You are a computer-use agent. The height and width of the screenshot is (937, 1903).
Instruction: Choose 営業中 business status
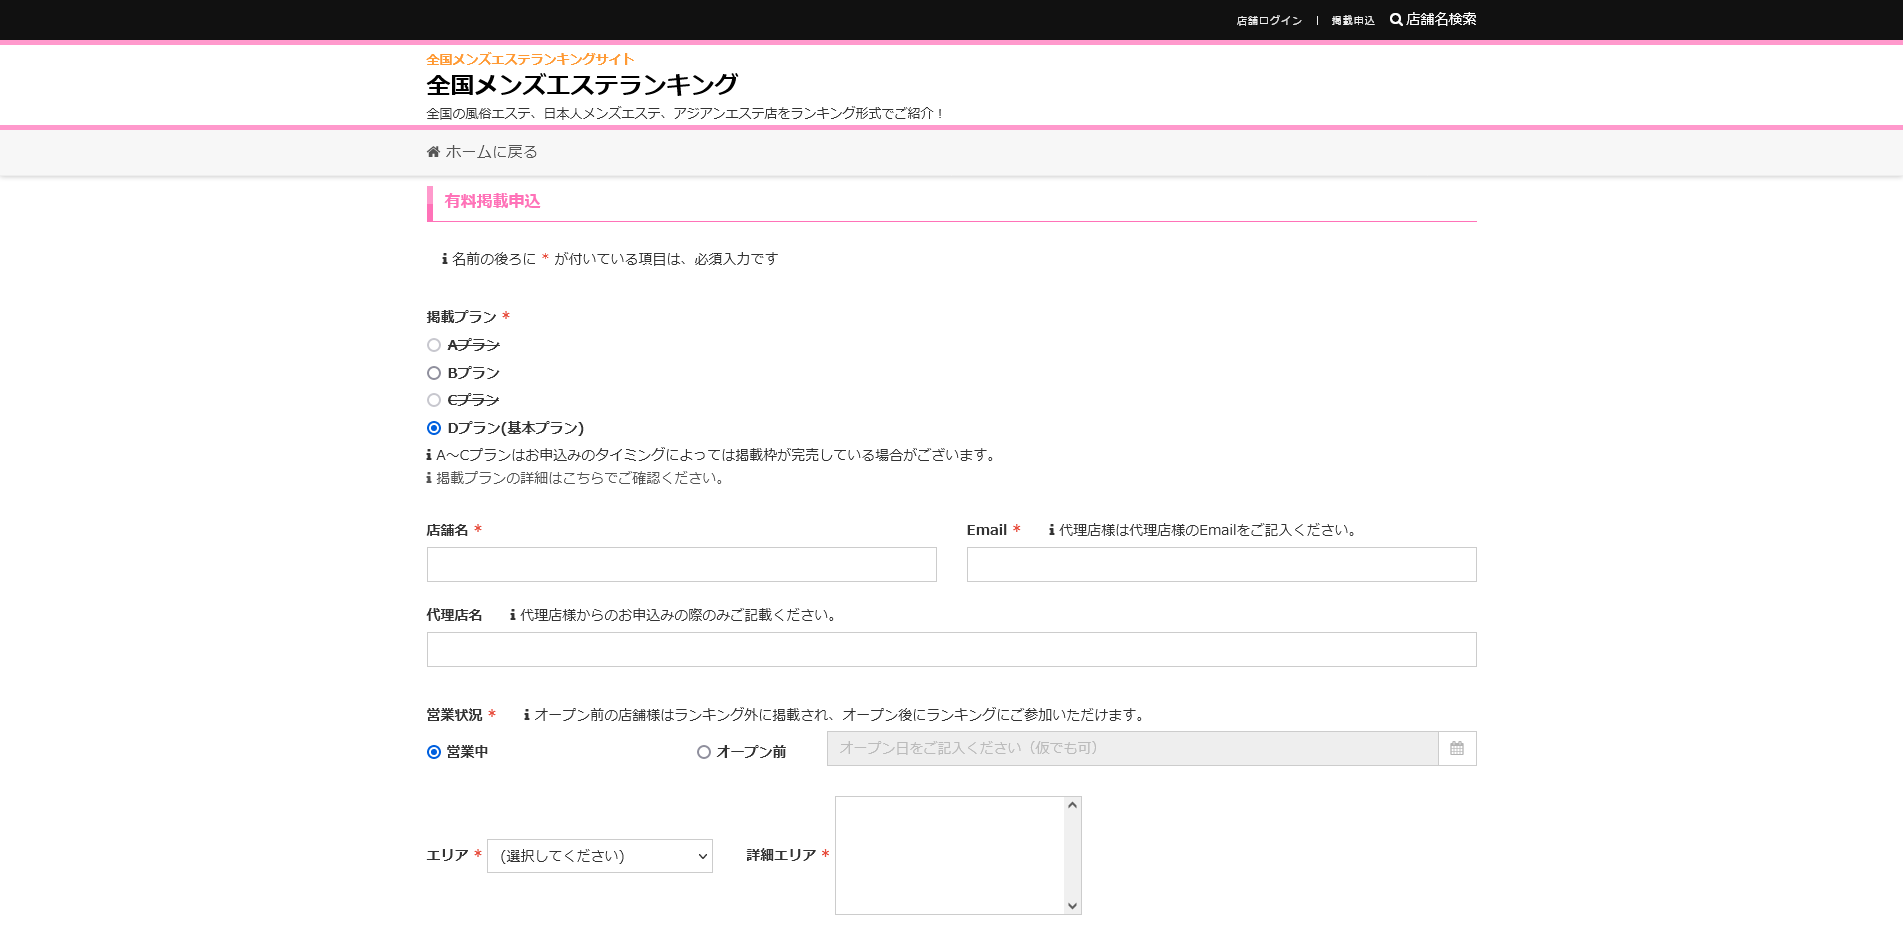(x=434, y=752)
